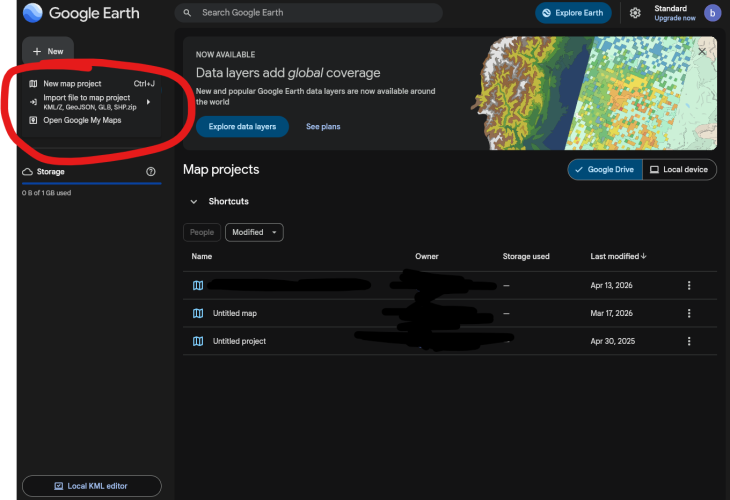Click the Storage used column header
The image size is (730, 500).
pos(526,257)
